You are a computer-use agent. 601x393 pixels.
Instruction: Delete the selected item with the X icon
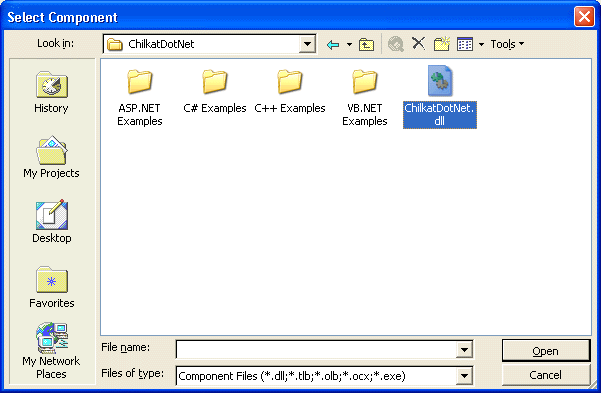(418, 44)
